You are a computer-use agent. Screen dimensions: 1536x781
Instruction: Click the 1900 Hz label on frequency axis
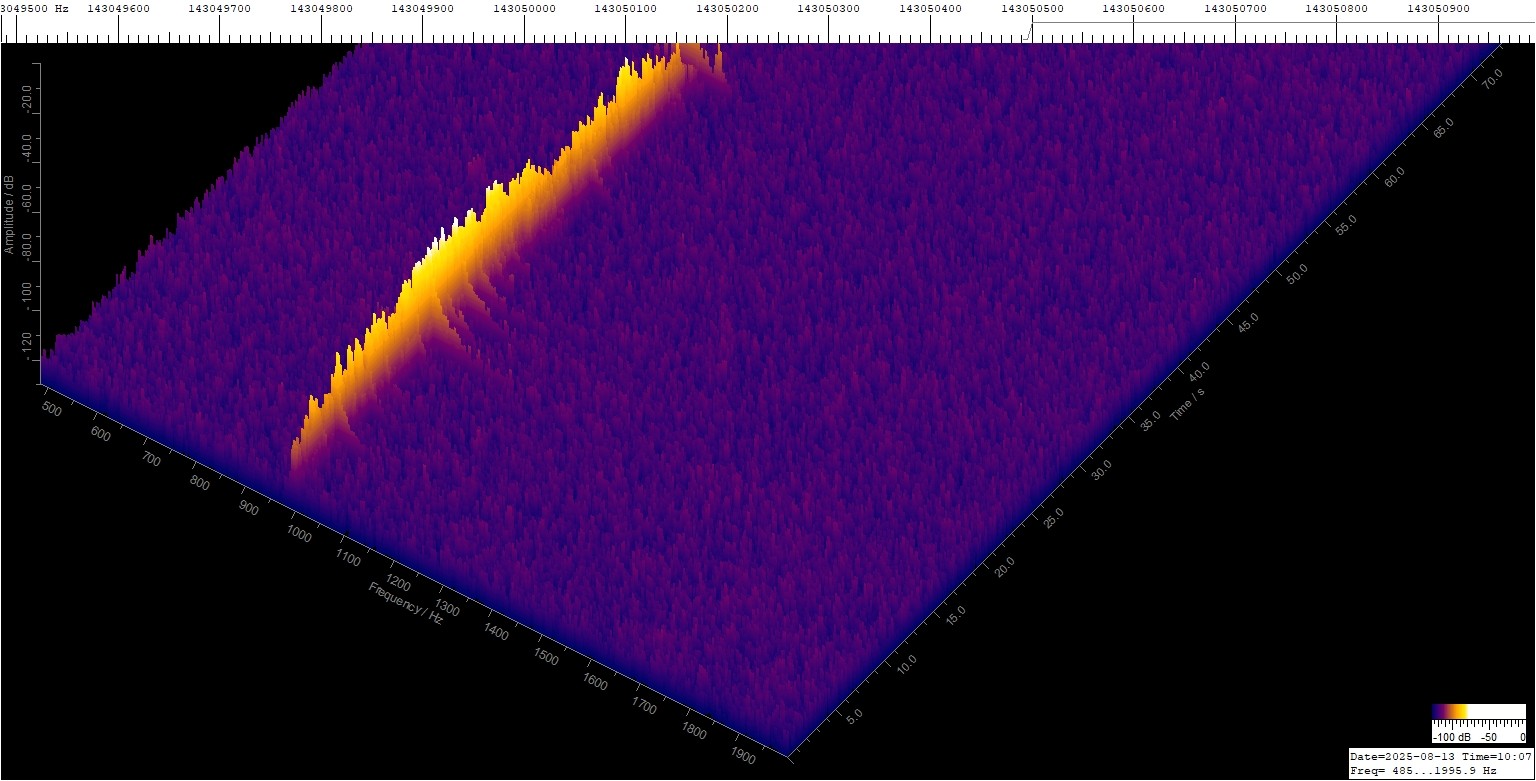tap(742, 753)
